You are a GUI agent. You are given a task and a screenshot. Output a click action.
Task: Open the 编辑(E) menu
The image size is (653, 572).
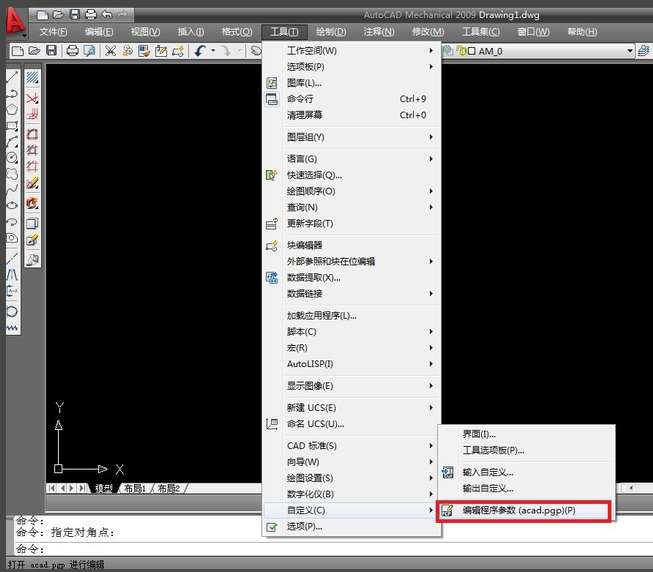[99, 32]
